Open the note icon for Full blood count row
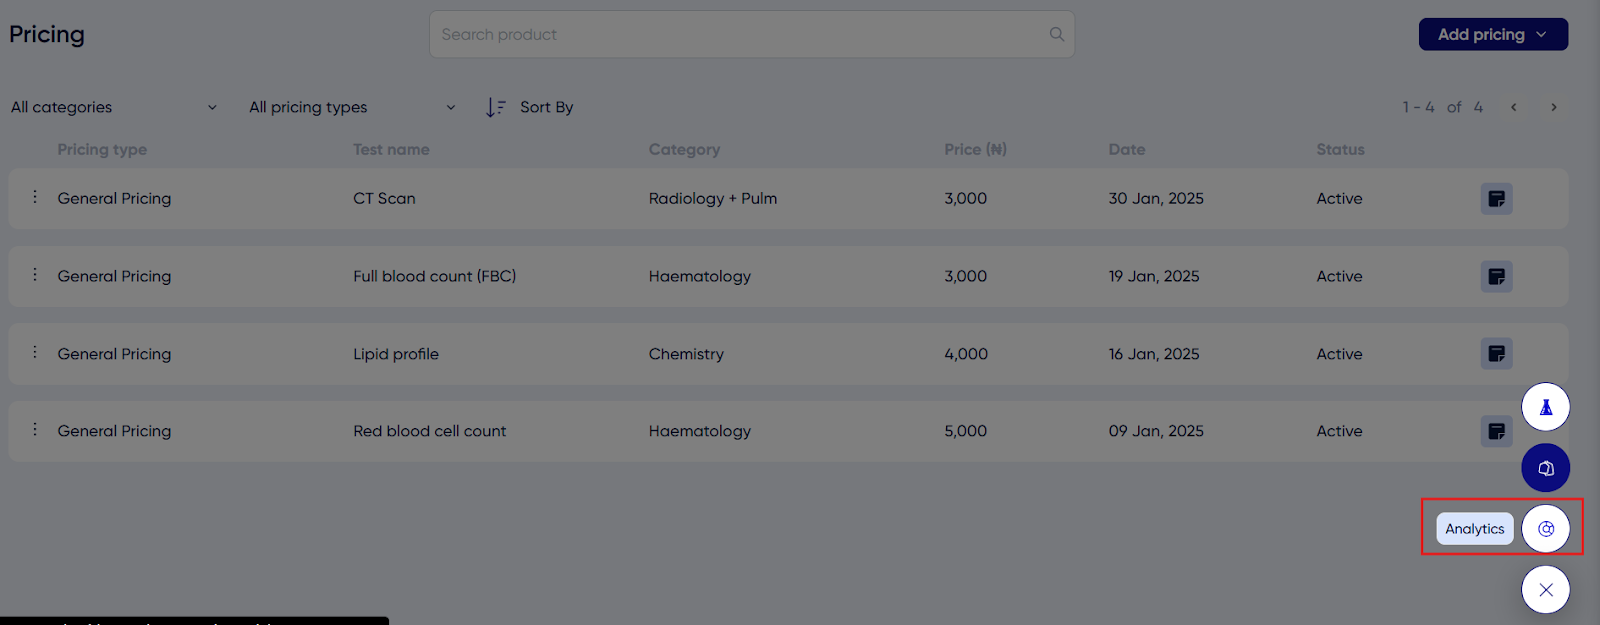This screenshot has width=1600, height=625. (x=1496, y=276)
